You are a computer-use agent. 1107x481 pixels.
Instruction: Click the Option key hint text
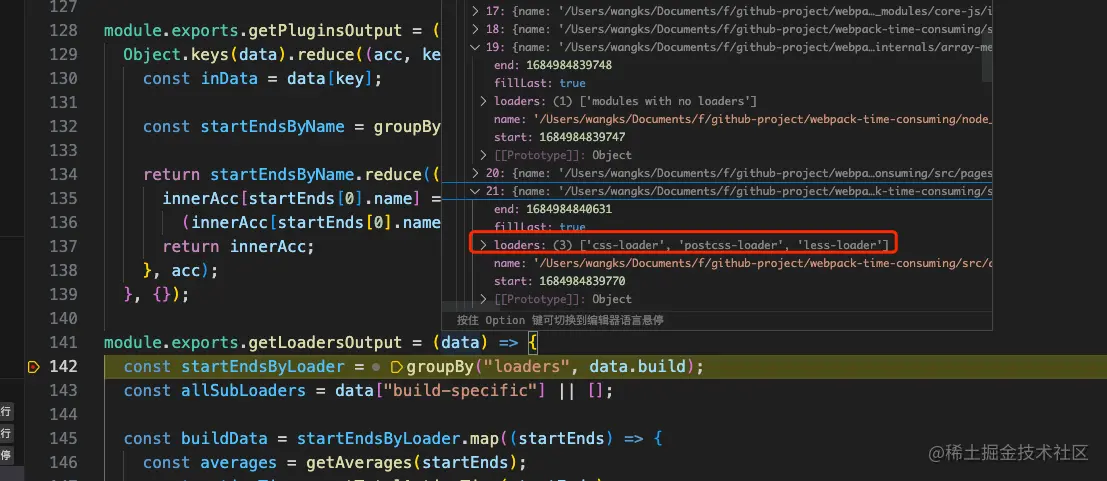point(560,320)
